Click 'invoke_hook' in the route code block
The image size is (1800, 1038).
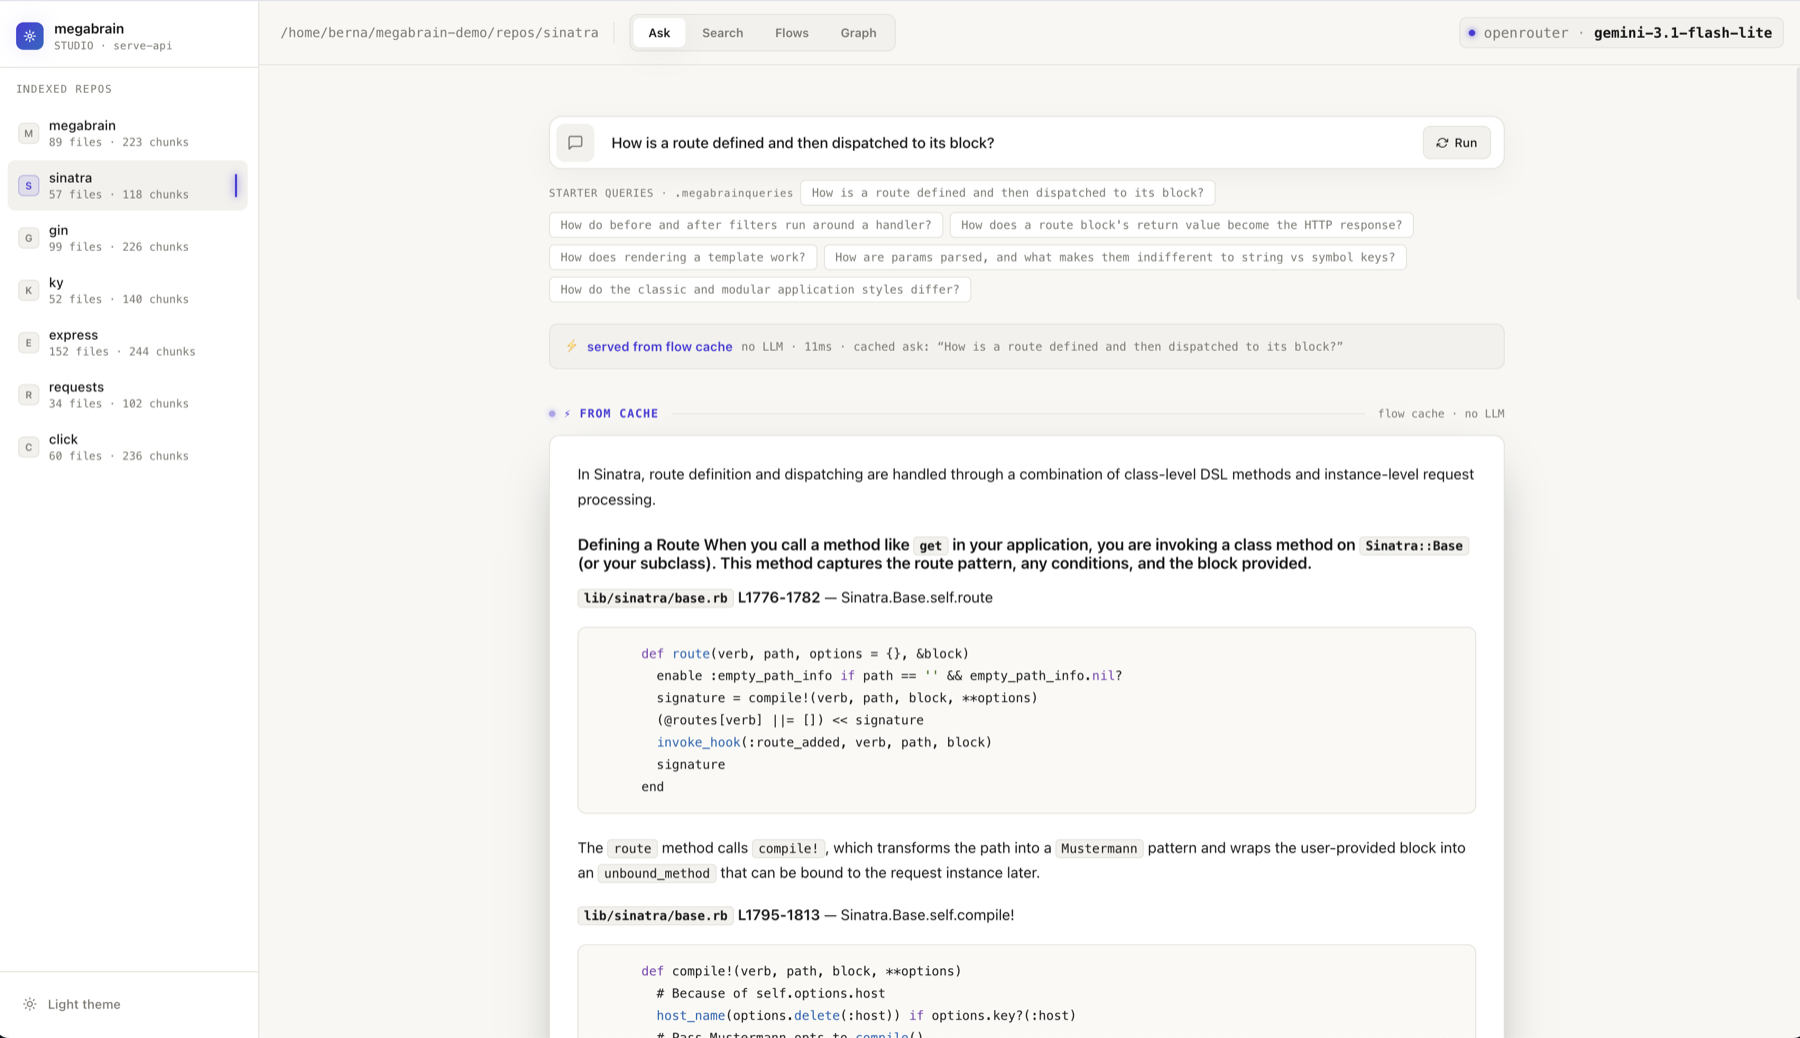tap(698, 742)
